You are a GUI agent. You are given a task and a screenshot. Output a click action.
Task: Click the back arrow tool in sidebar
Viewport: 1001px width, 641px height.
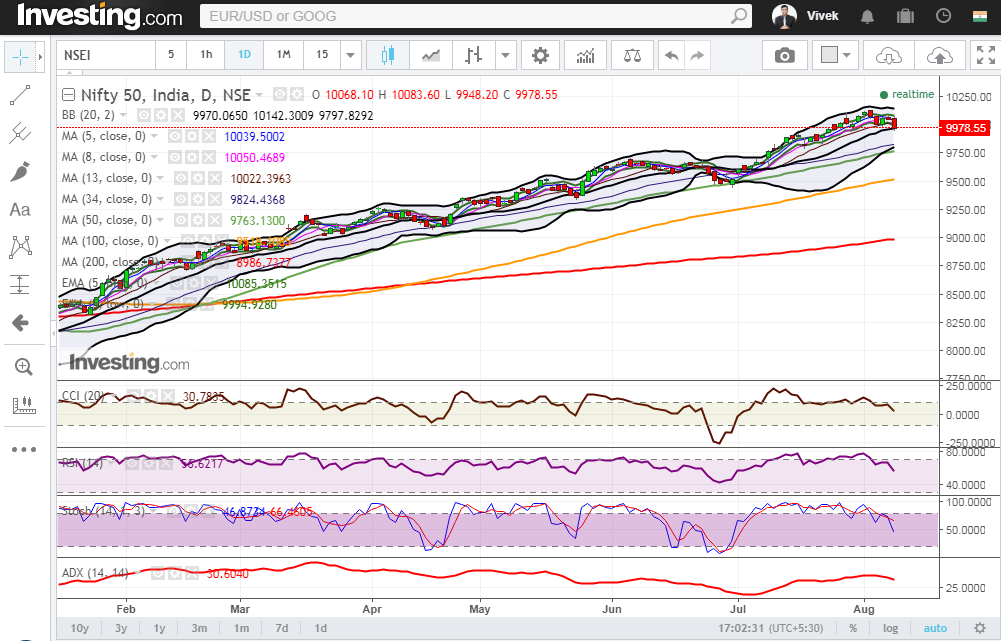(x=20, y=322)
